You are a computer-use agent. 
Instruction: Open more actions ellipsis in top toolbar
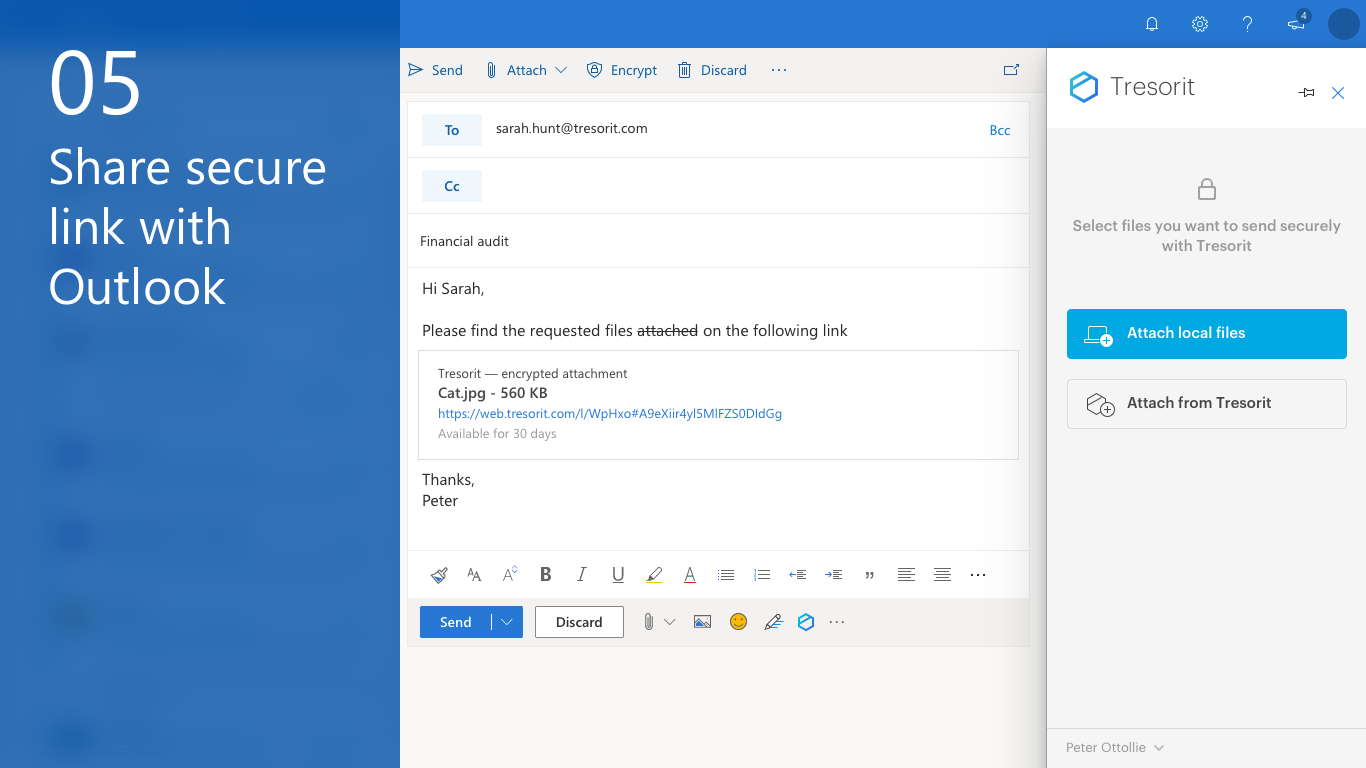[779, 70]
